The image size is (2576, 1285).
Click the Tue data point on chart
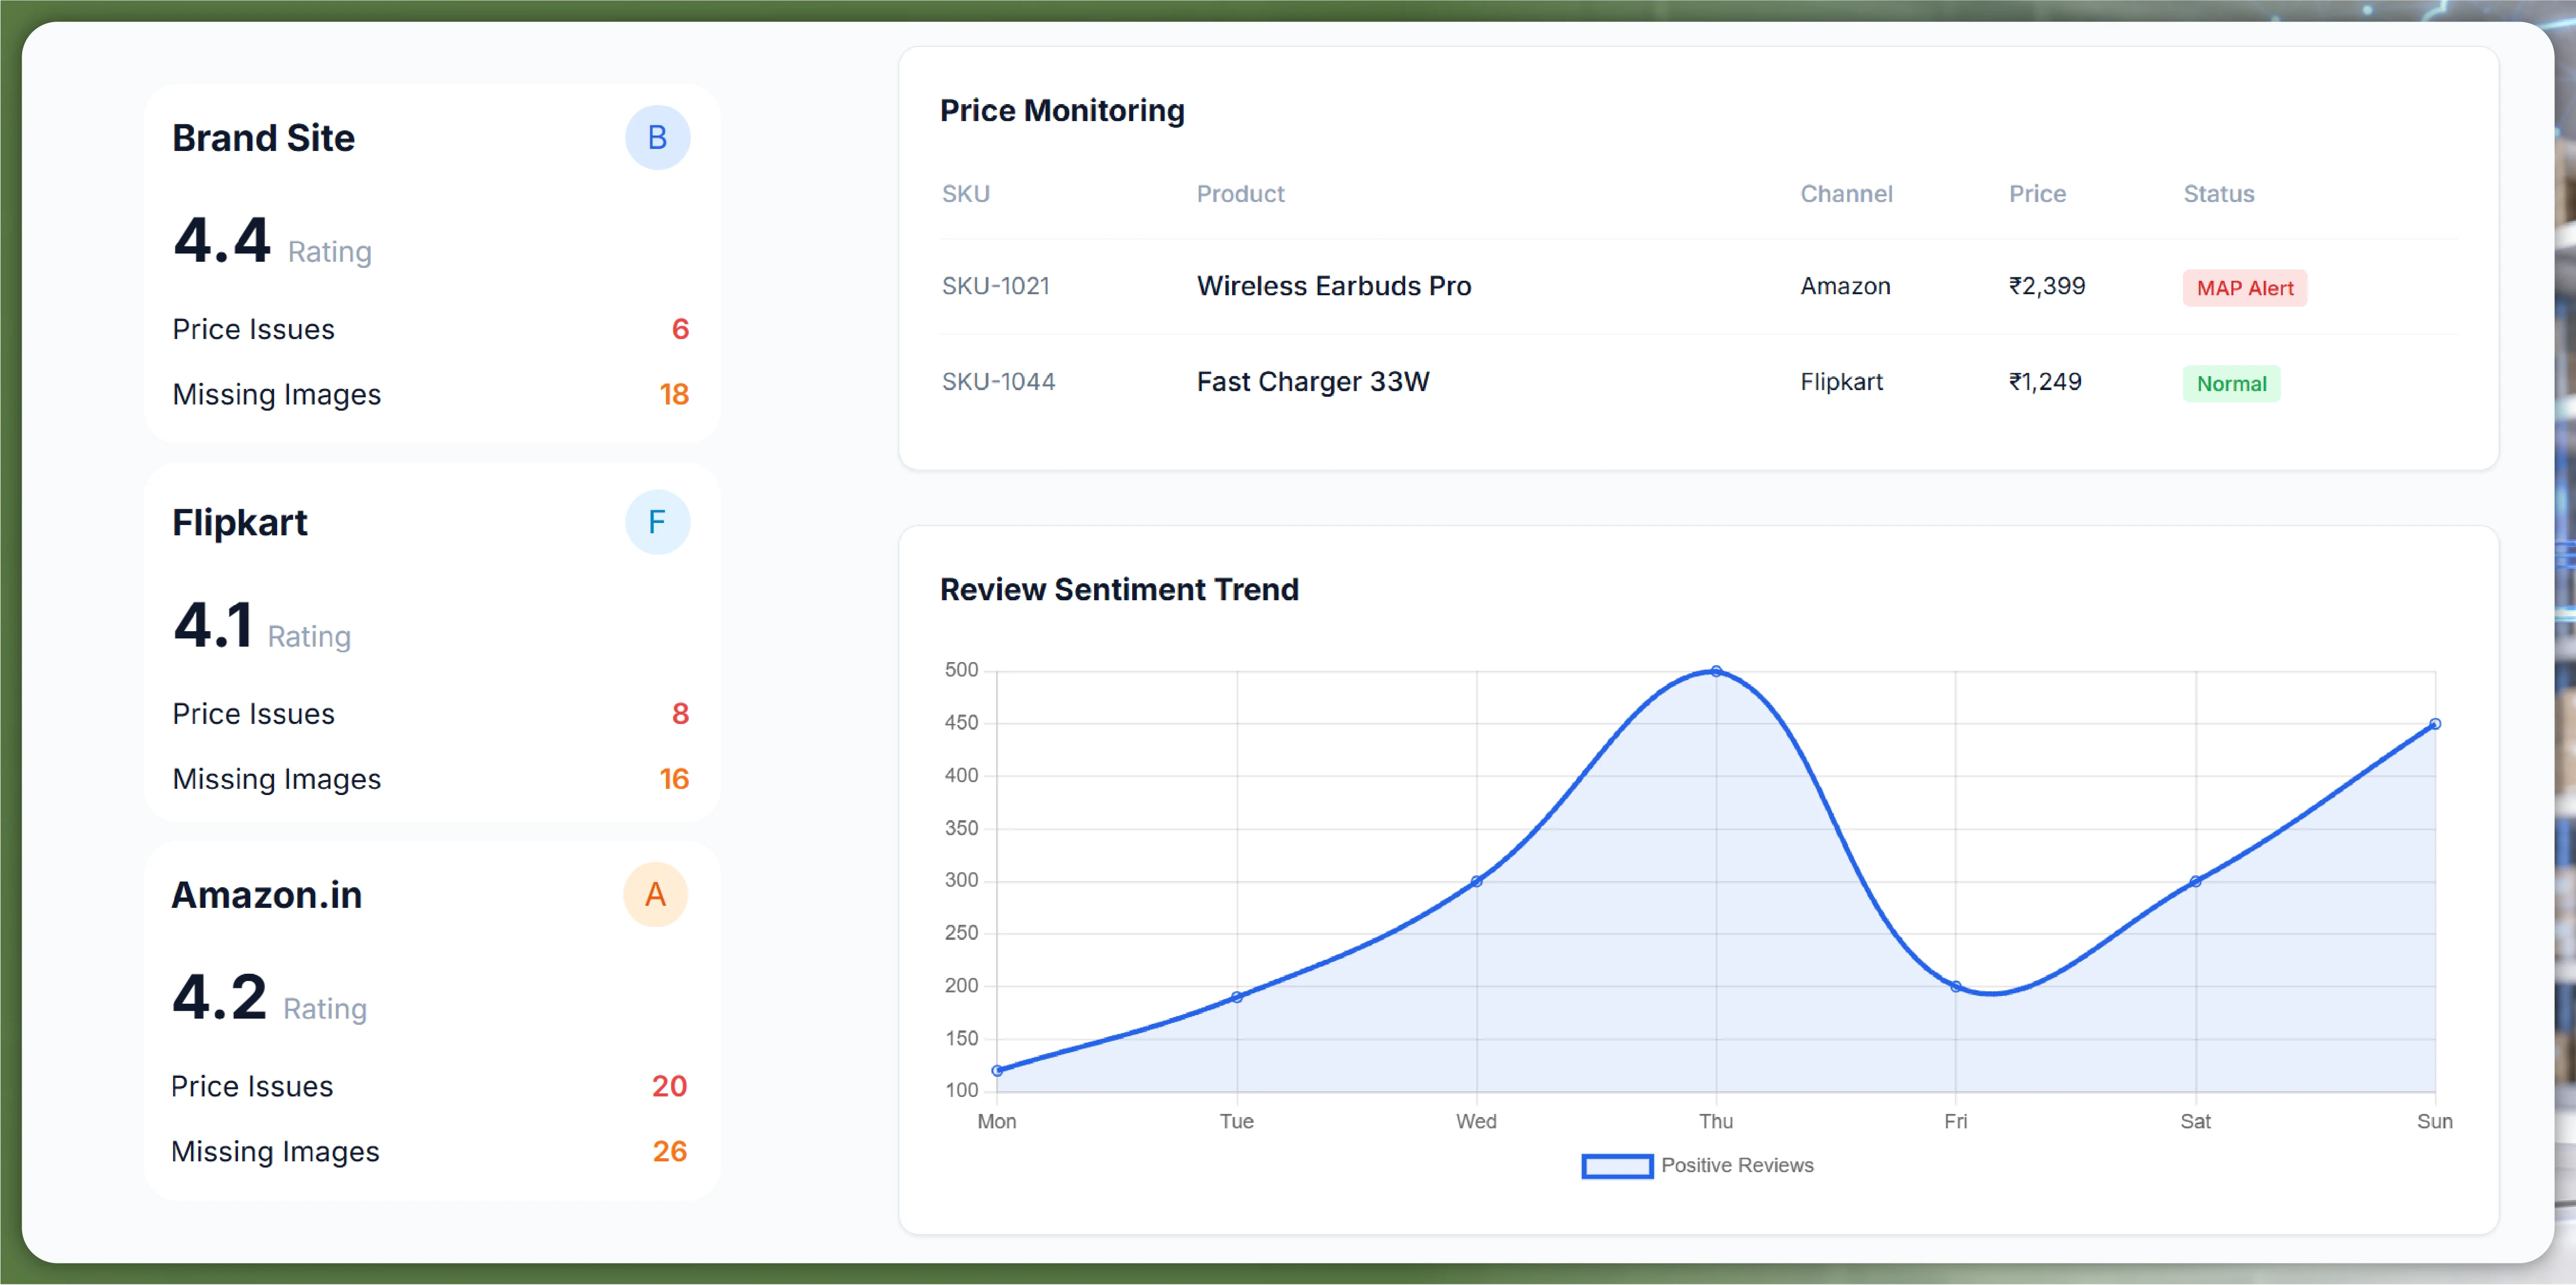(x=1237, y=997)
